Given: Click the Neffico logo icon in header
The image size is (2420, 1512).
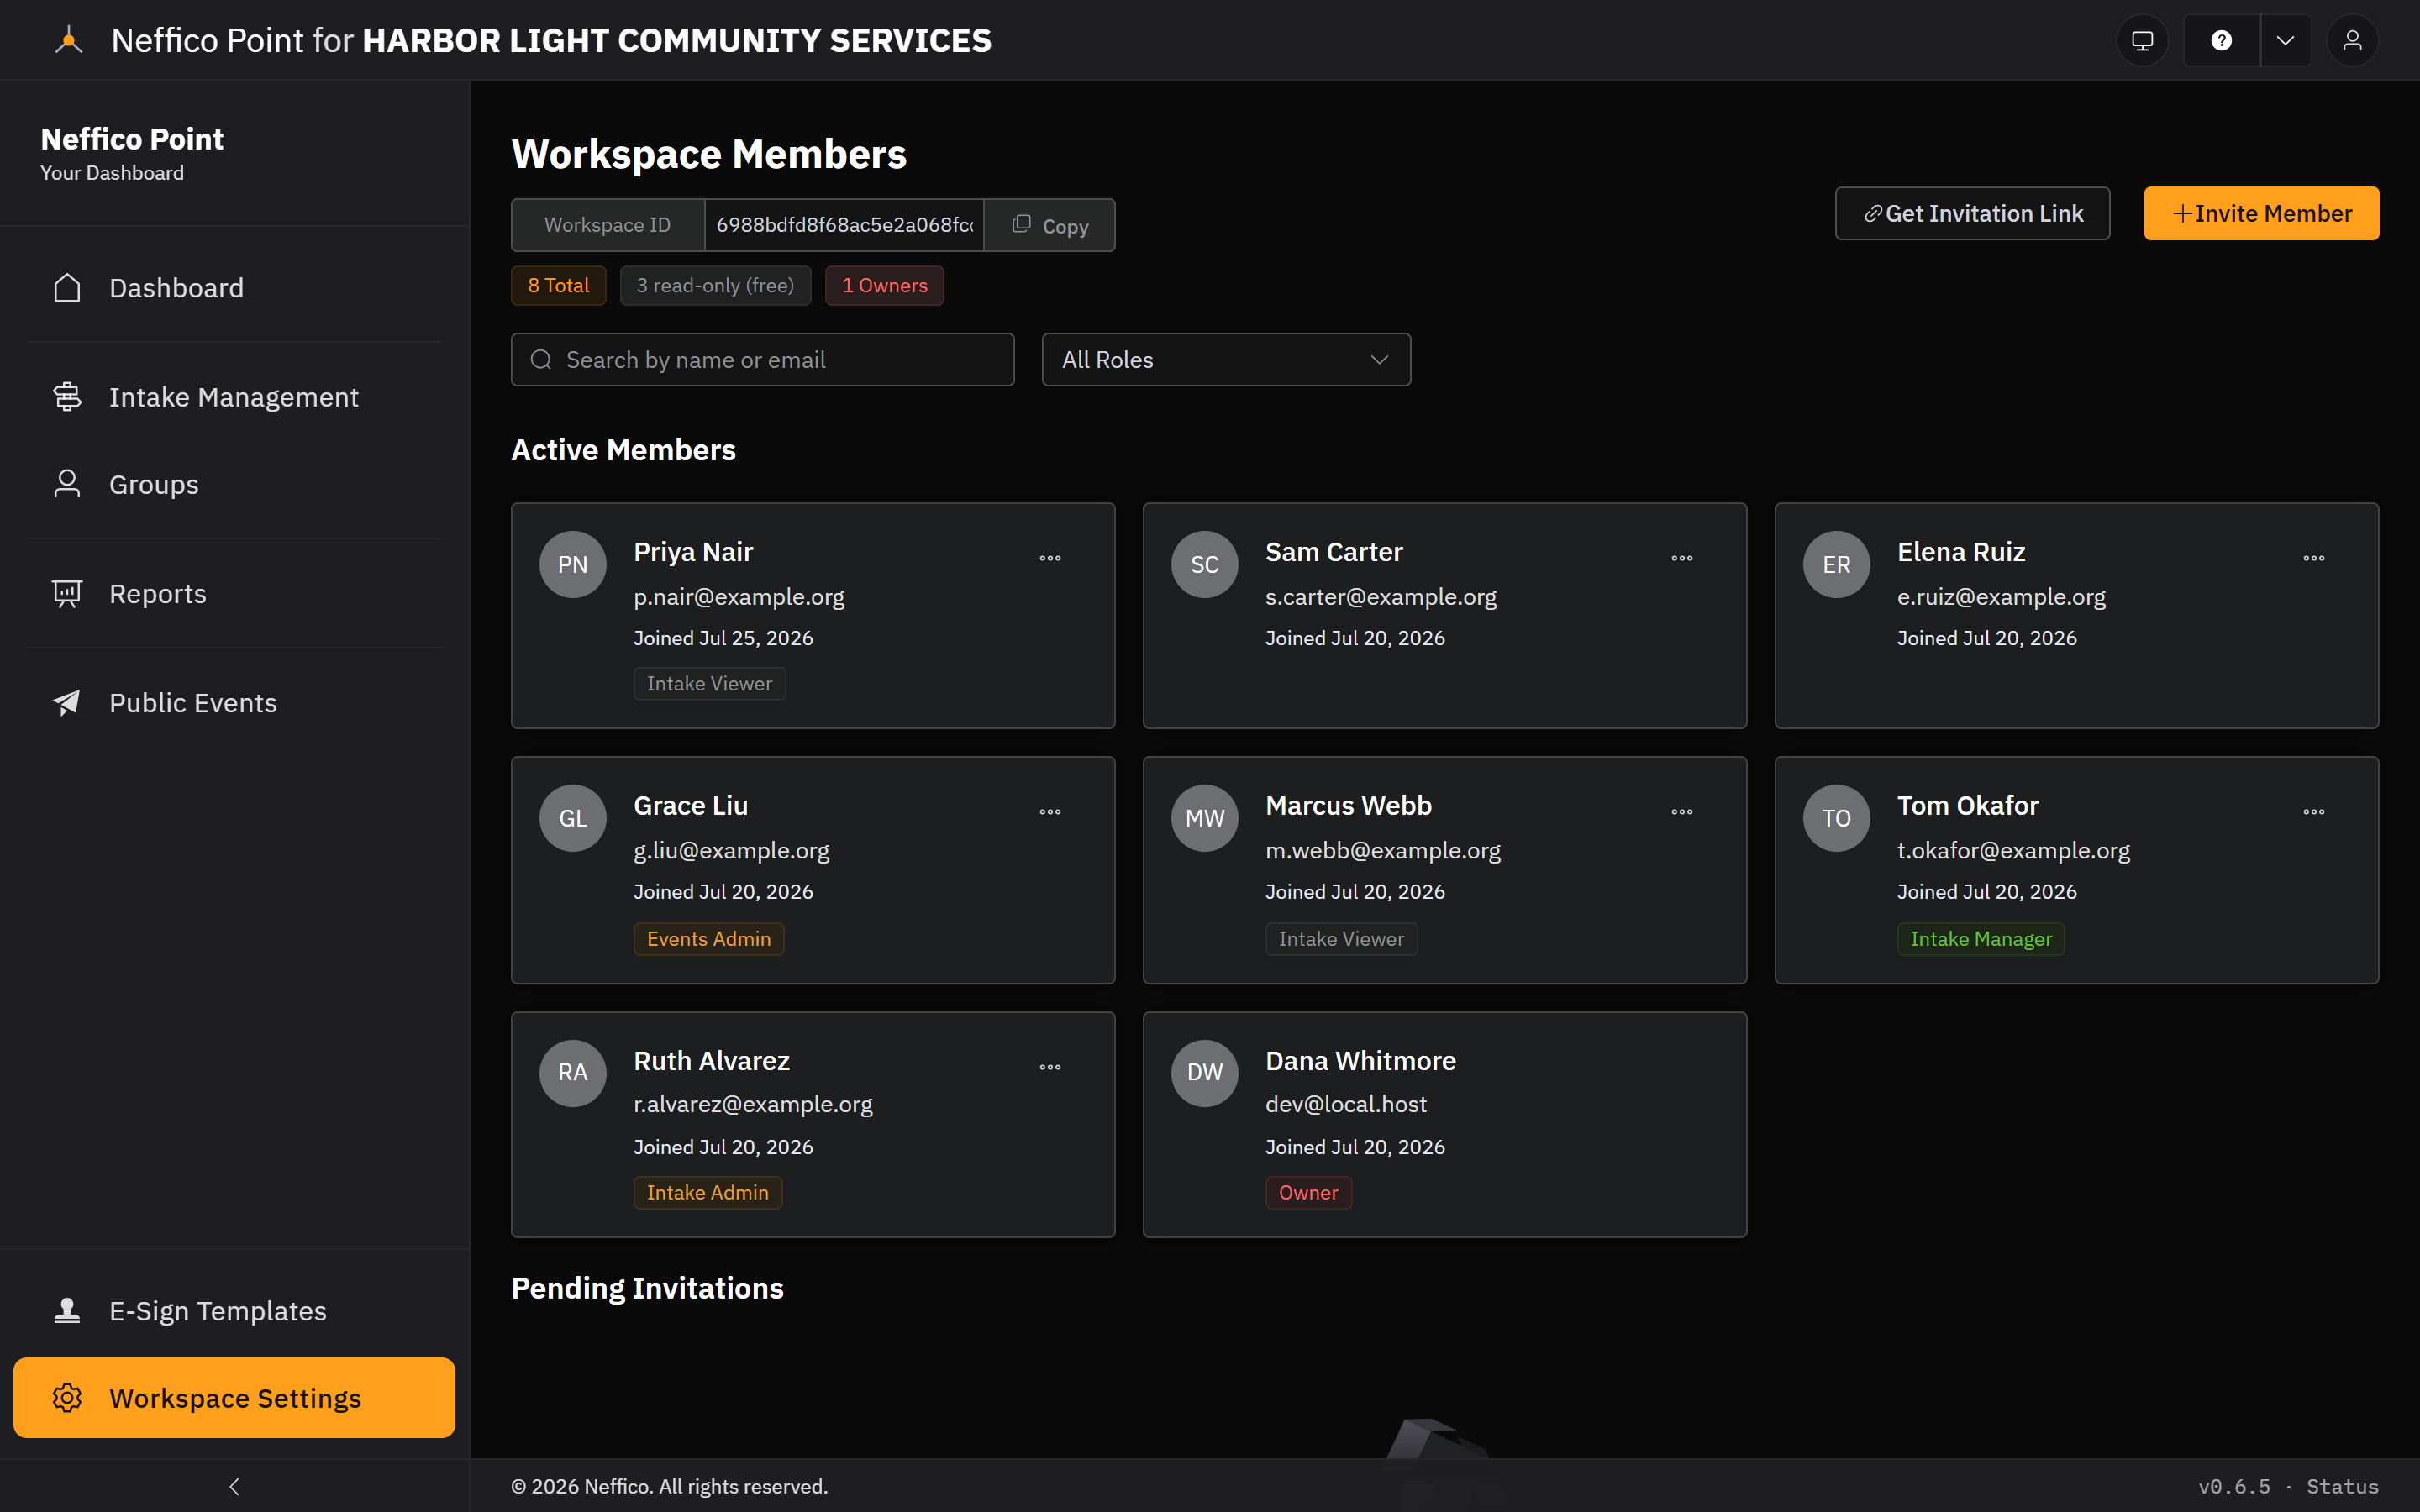Looking at the screenshot, I should coord(68,41).
